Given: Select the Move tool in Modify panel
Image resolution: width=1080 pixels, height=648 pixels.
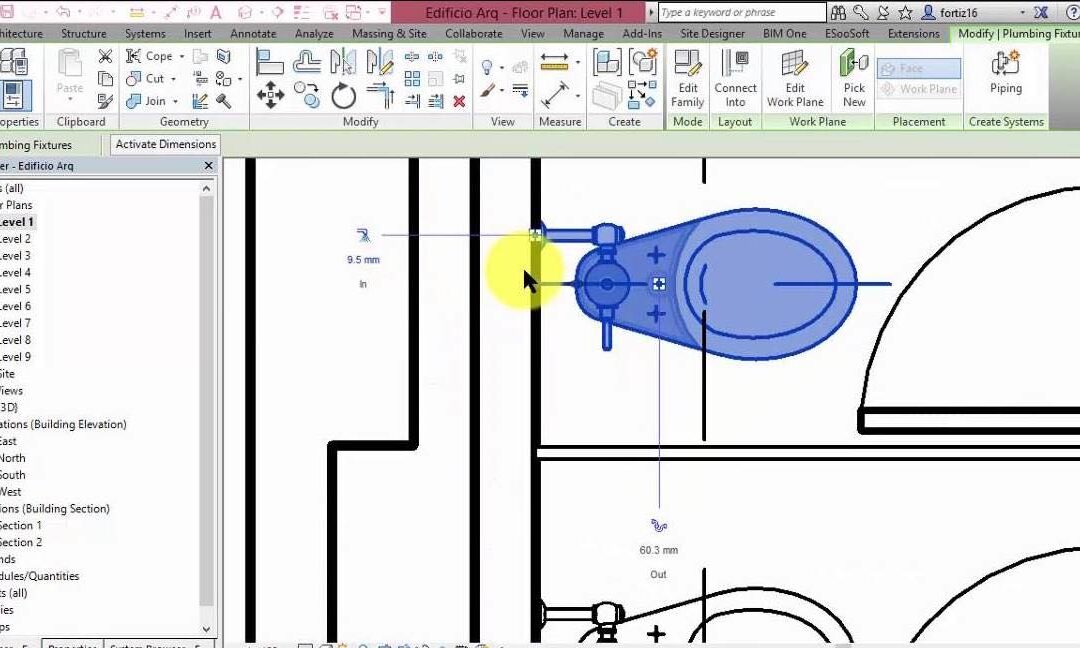Looking at the screenshot, I should tap(270, 94).
